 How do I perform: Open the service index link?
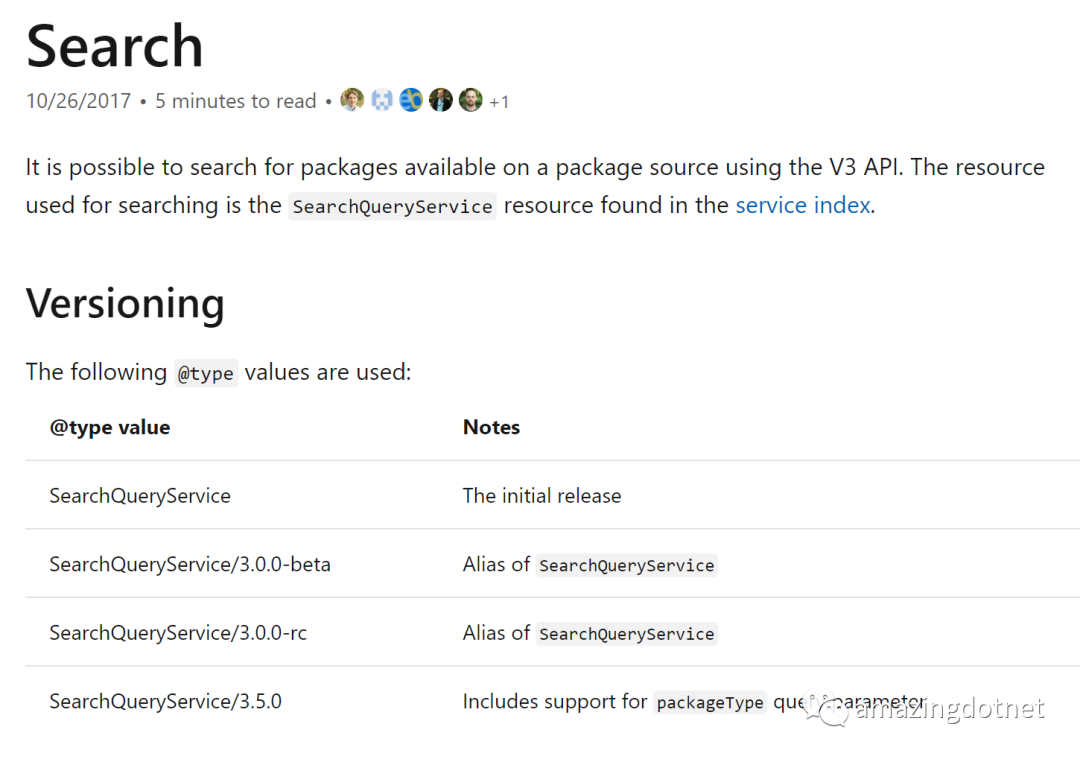[x=802, y=205]
